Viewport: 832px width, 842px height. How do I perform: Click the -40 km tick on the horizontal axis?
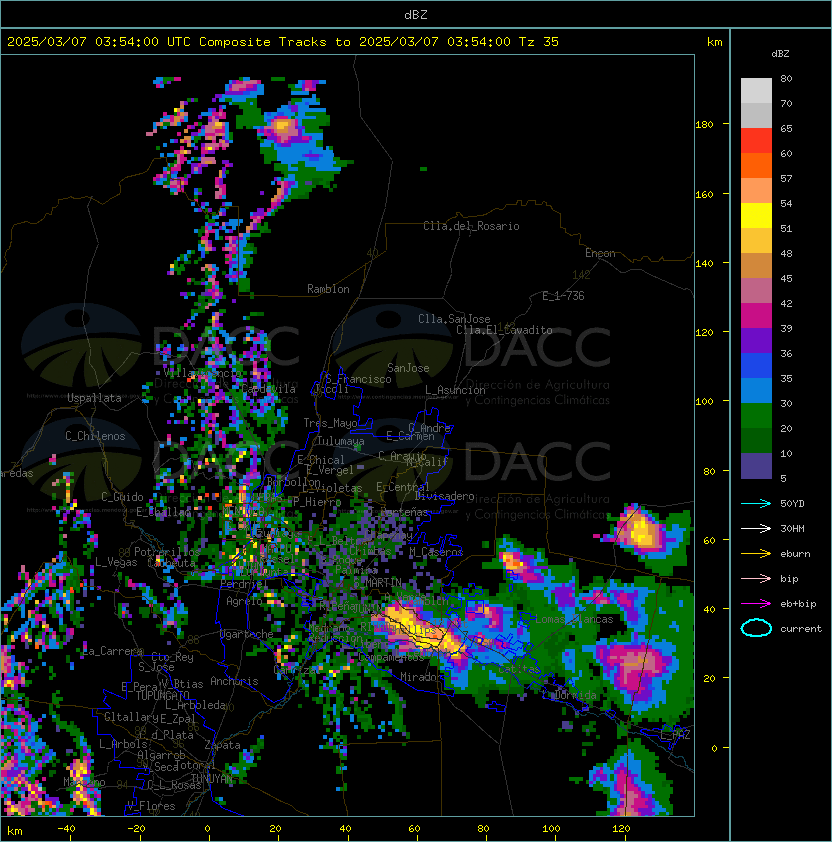click(x=66, y=829)
